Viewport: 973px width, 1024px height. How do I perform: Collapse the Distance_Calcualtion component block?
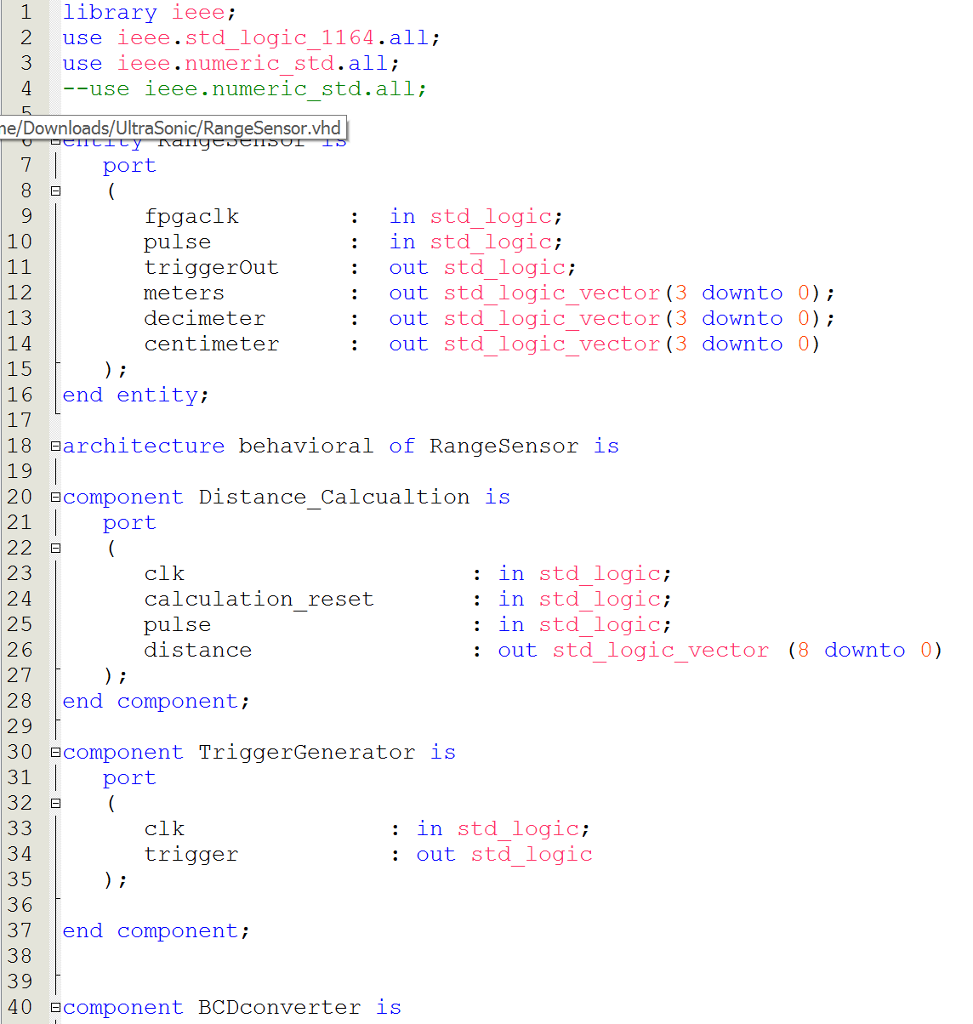(55, 497)
